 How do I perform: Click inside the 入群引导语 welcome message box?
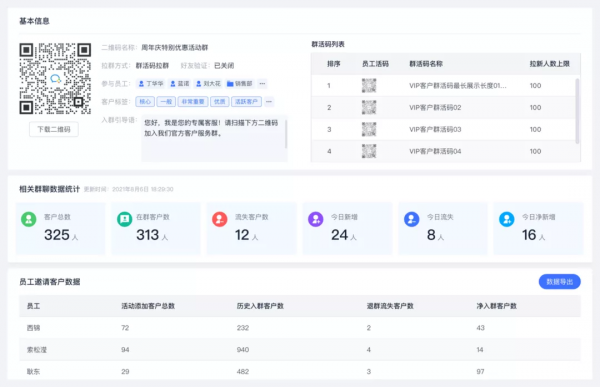[x=214, y=138]
